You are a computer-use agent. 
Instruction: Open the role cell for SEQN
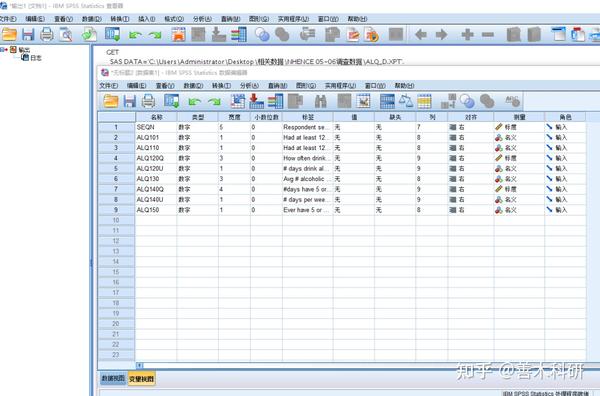point(565,127)
